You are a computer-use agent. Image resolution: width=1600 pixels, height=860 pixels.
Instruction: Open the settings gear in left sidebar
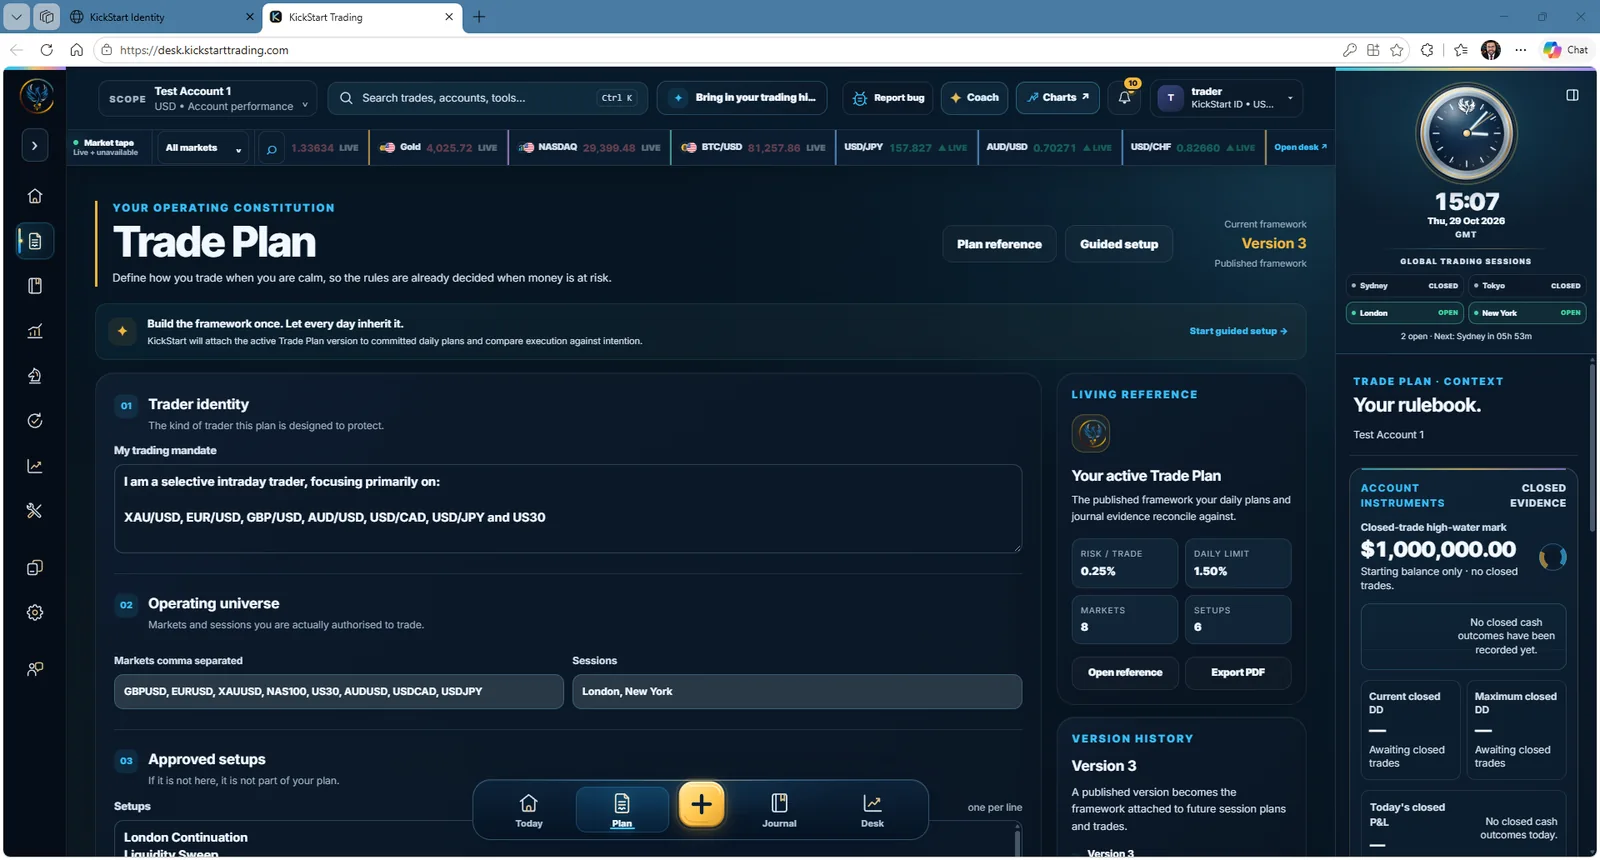(35, 613)
